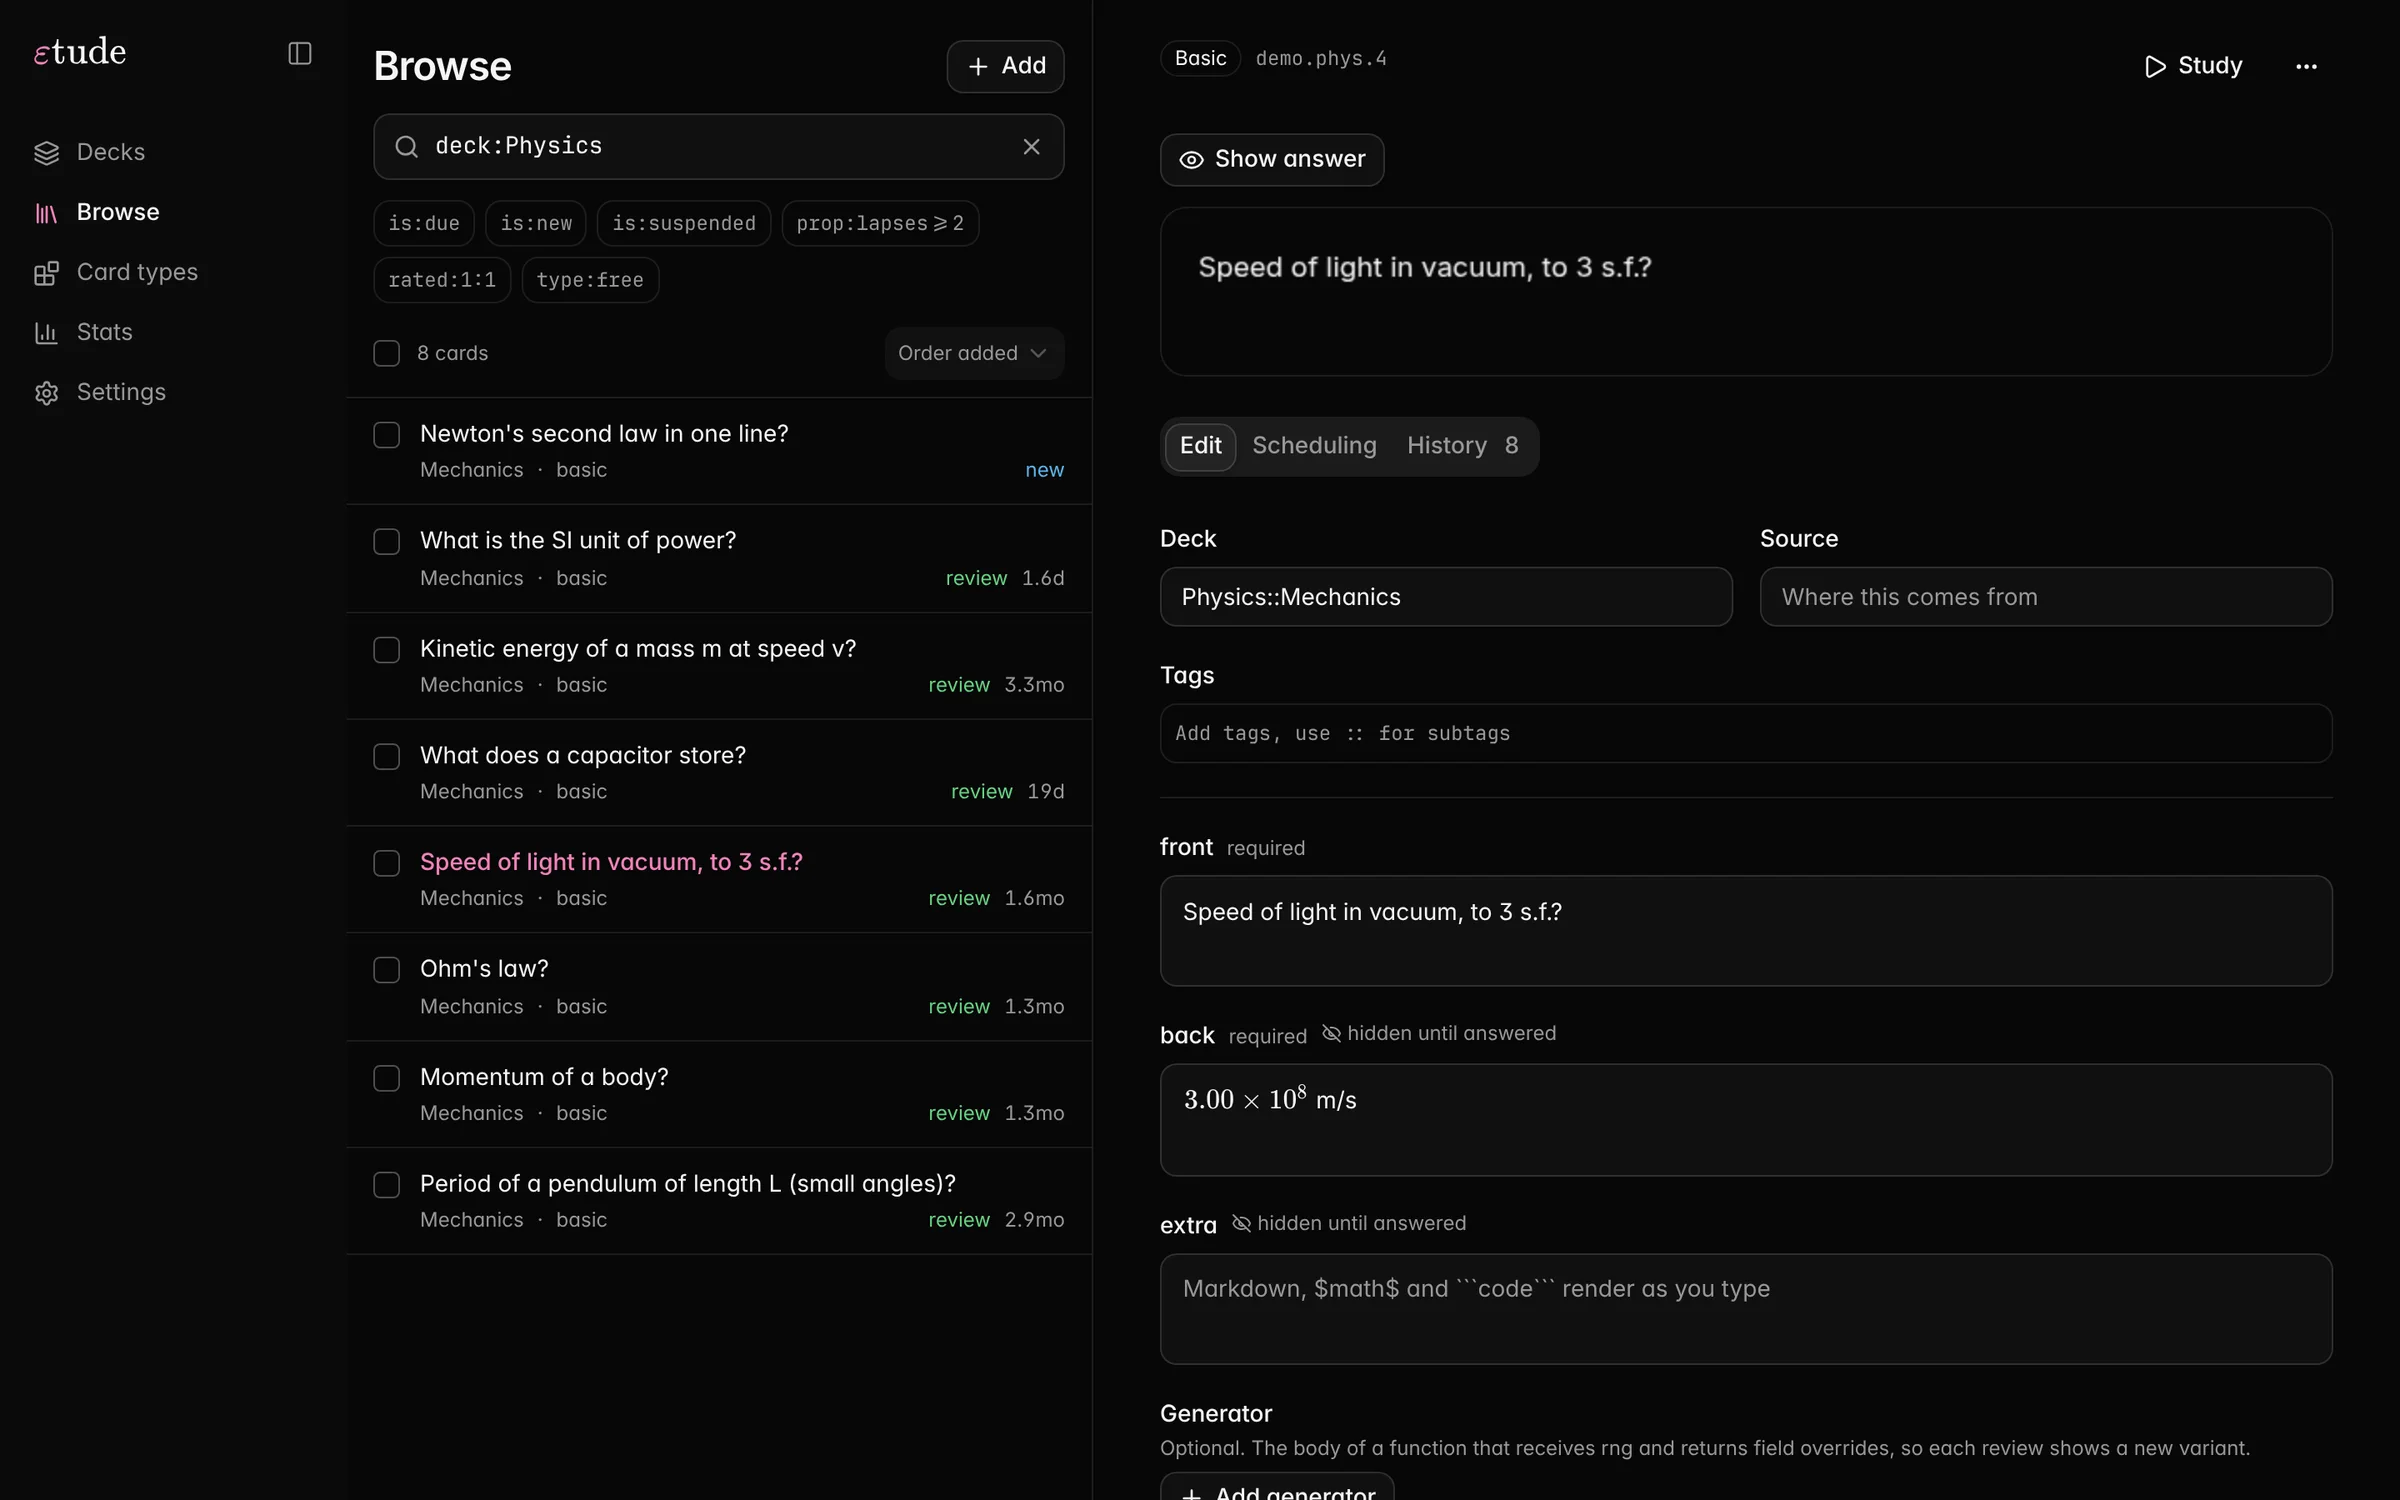This screenshot has width=2400, height=1500.
Task: Click the Basic card type badge
Action: pyautogui.click(x=1200, y=58)
